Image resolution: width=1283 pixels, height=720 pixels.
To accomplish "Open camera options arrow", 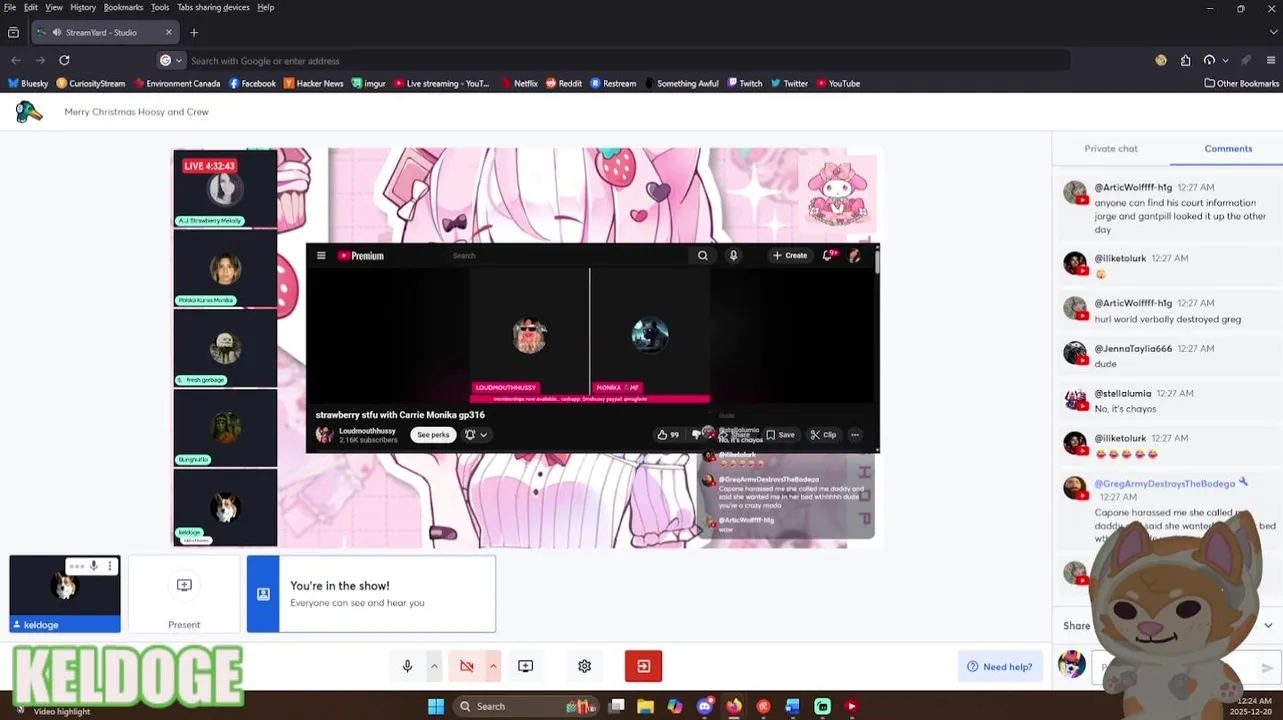I will (x=492, y=666).
